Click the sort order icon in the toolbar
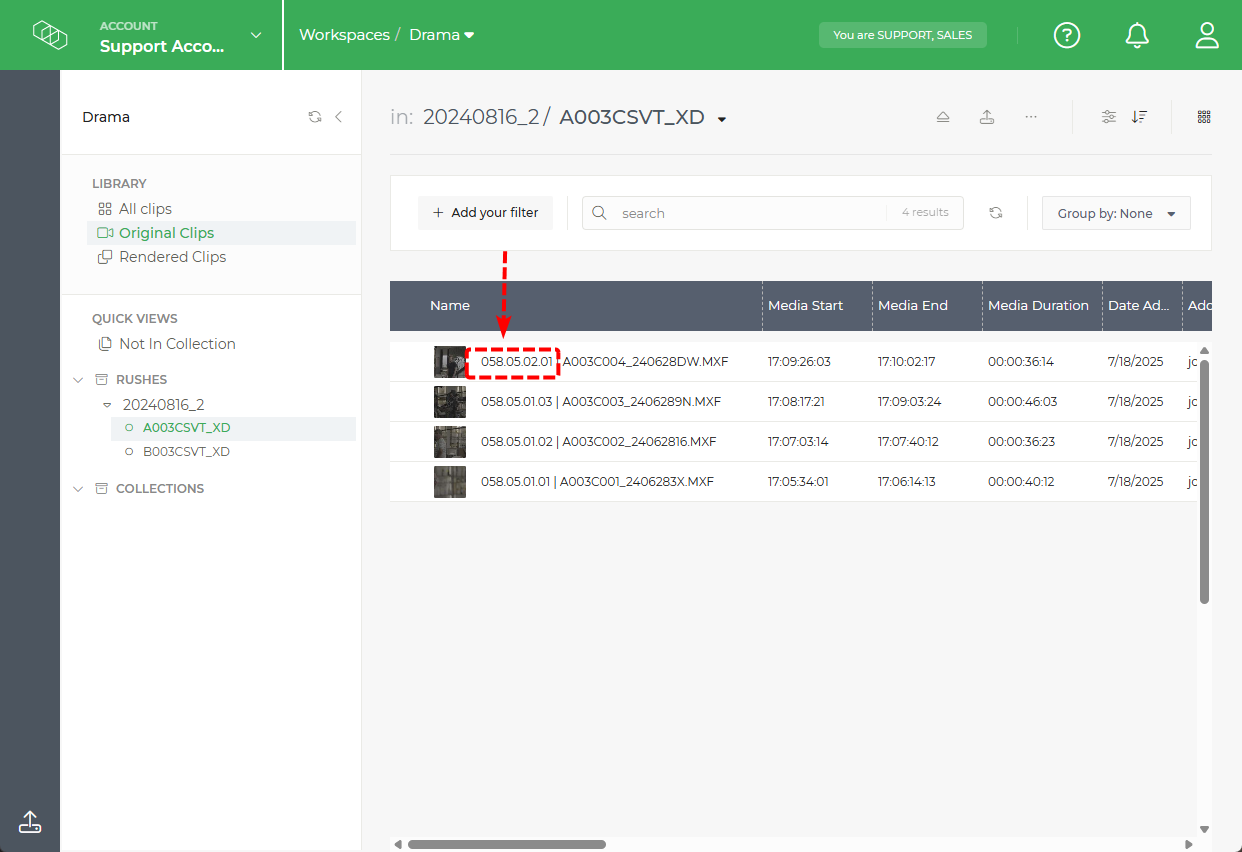This screenshot has width=1242, height=852. pos(1139,116)
